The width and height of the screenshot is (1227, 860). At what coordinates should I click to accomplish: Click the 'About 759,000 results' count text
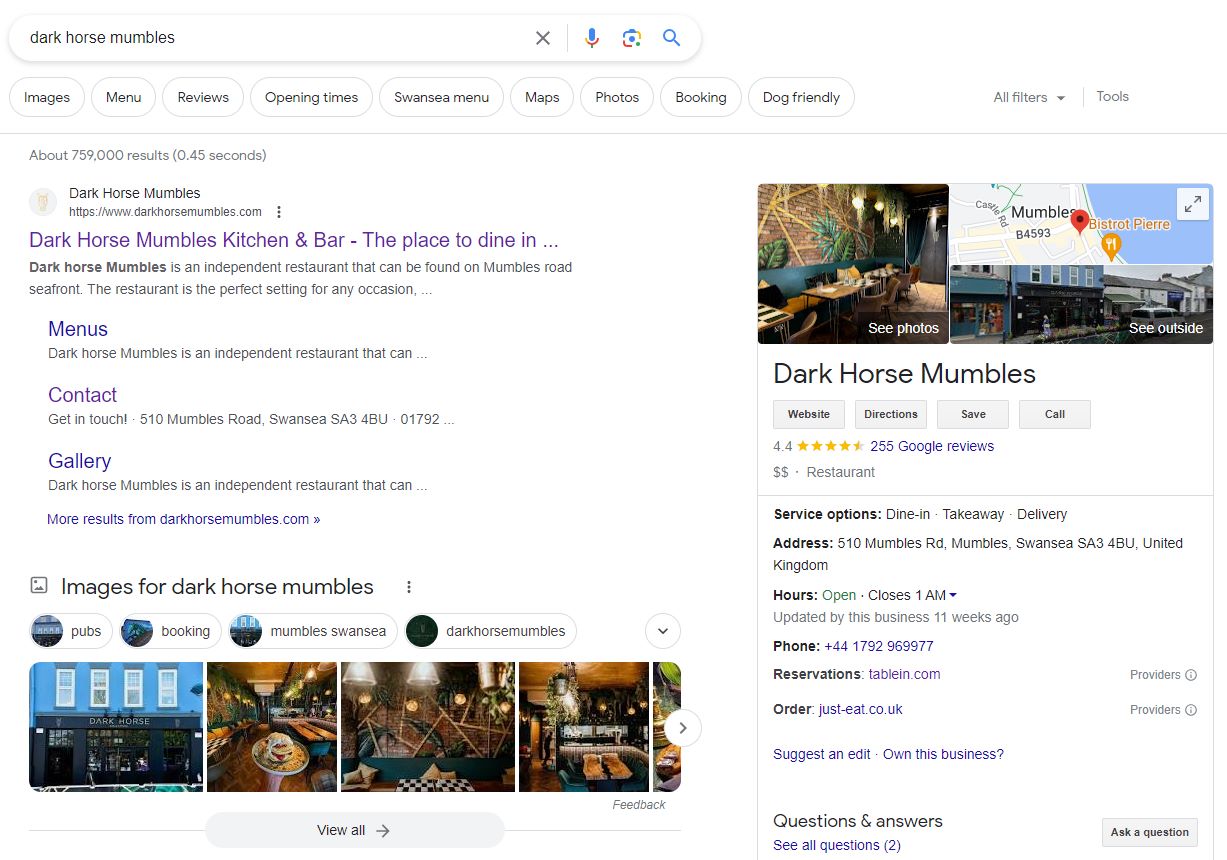pyautogui.click(x=148, y=155)
